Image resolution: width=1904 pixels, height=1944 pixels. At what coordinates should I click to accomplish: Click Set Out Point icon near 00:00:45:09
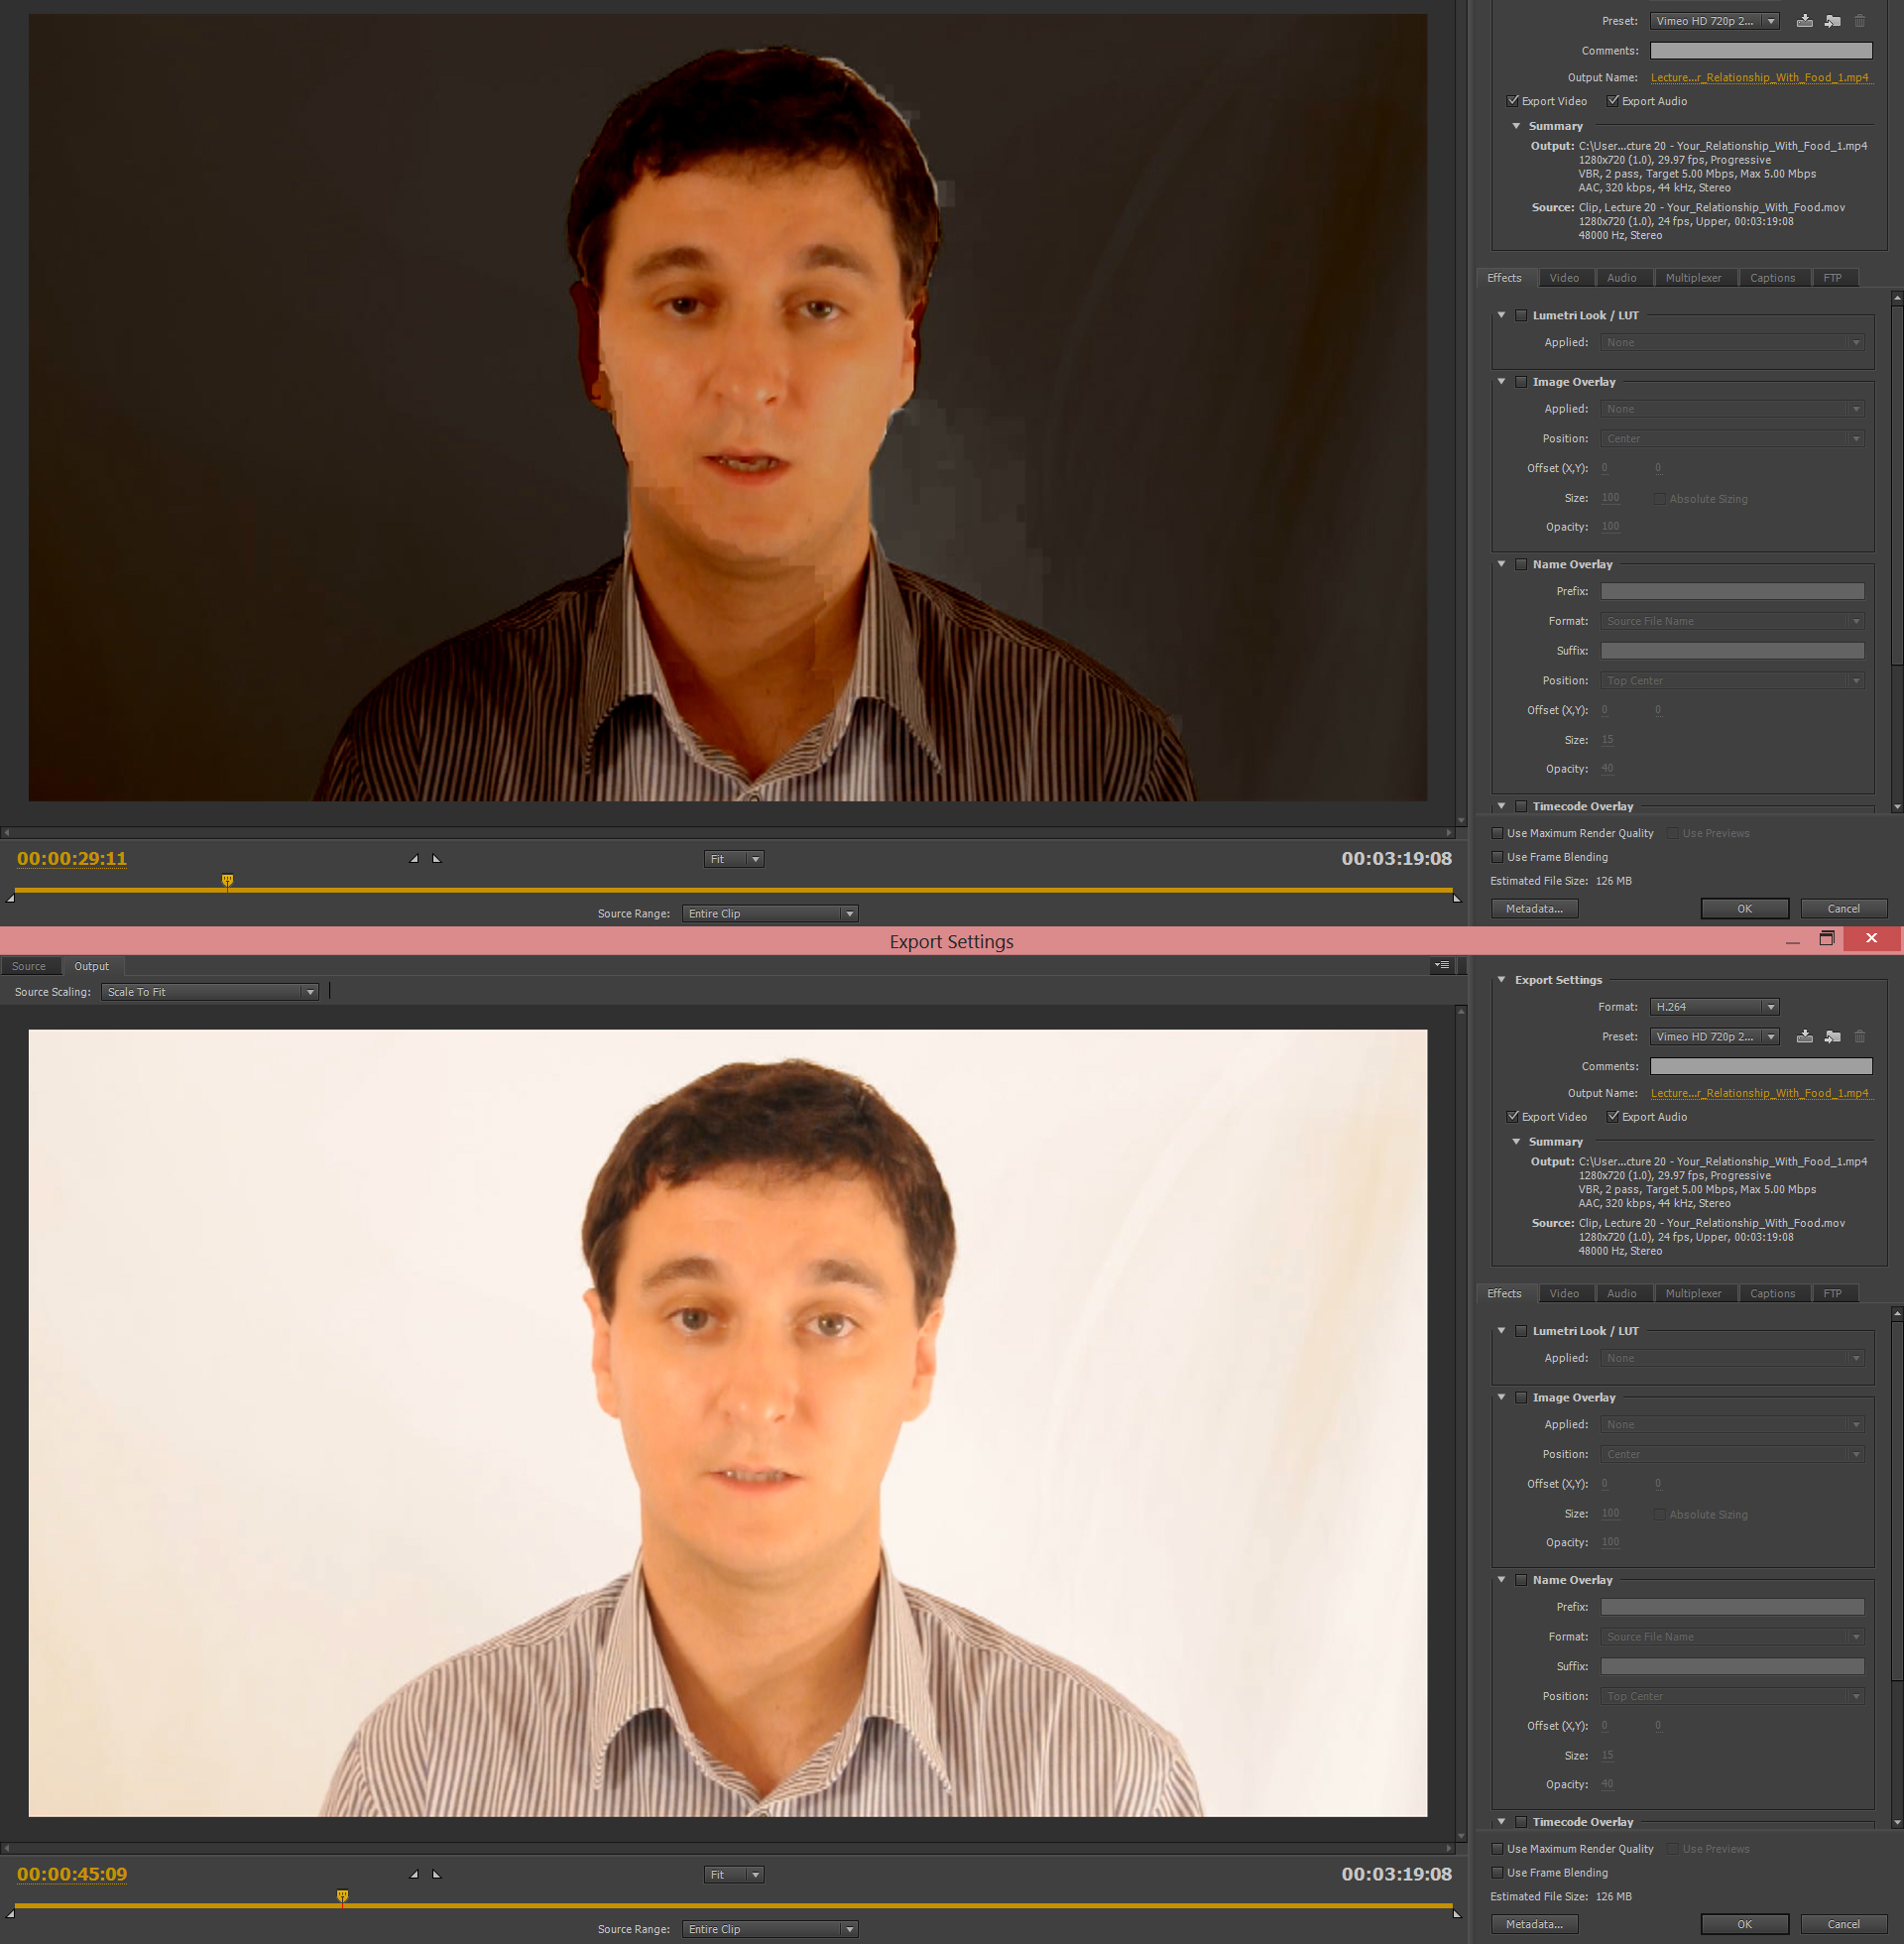437,1874
